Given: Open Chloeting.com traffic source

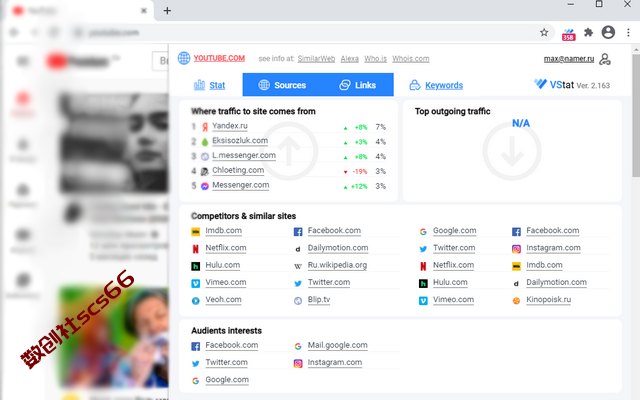Looking at the screenshot, I should coord(238,170).
